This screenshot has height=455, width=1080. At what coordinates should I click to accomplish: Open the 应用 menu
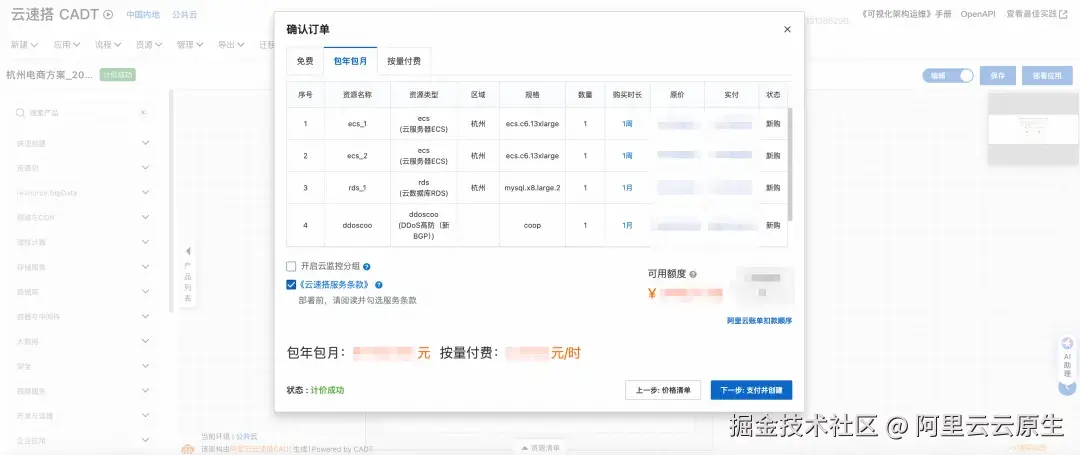(x=67, y=45)
